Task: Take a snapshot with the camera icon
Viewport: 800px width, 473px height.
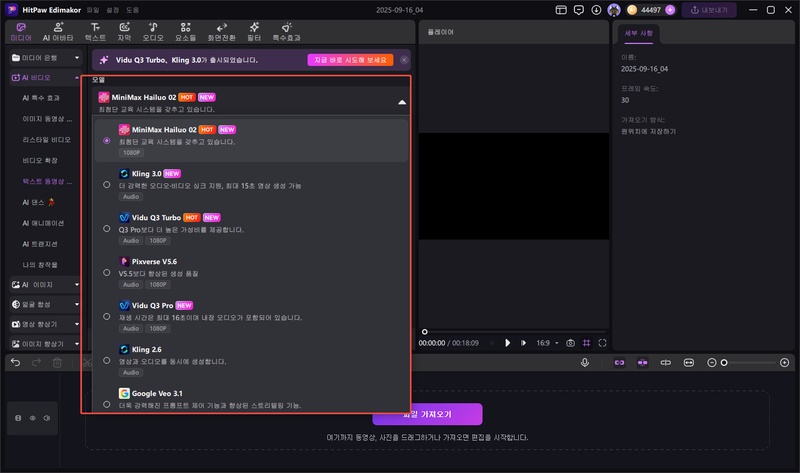Action: point(570,343)
